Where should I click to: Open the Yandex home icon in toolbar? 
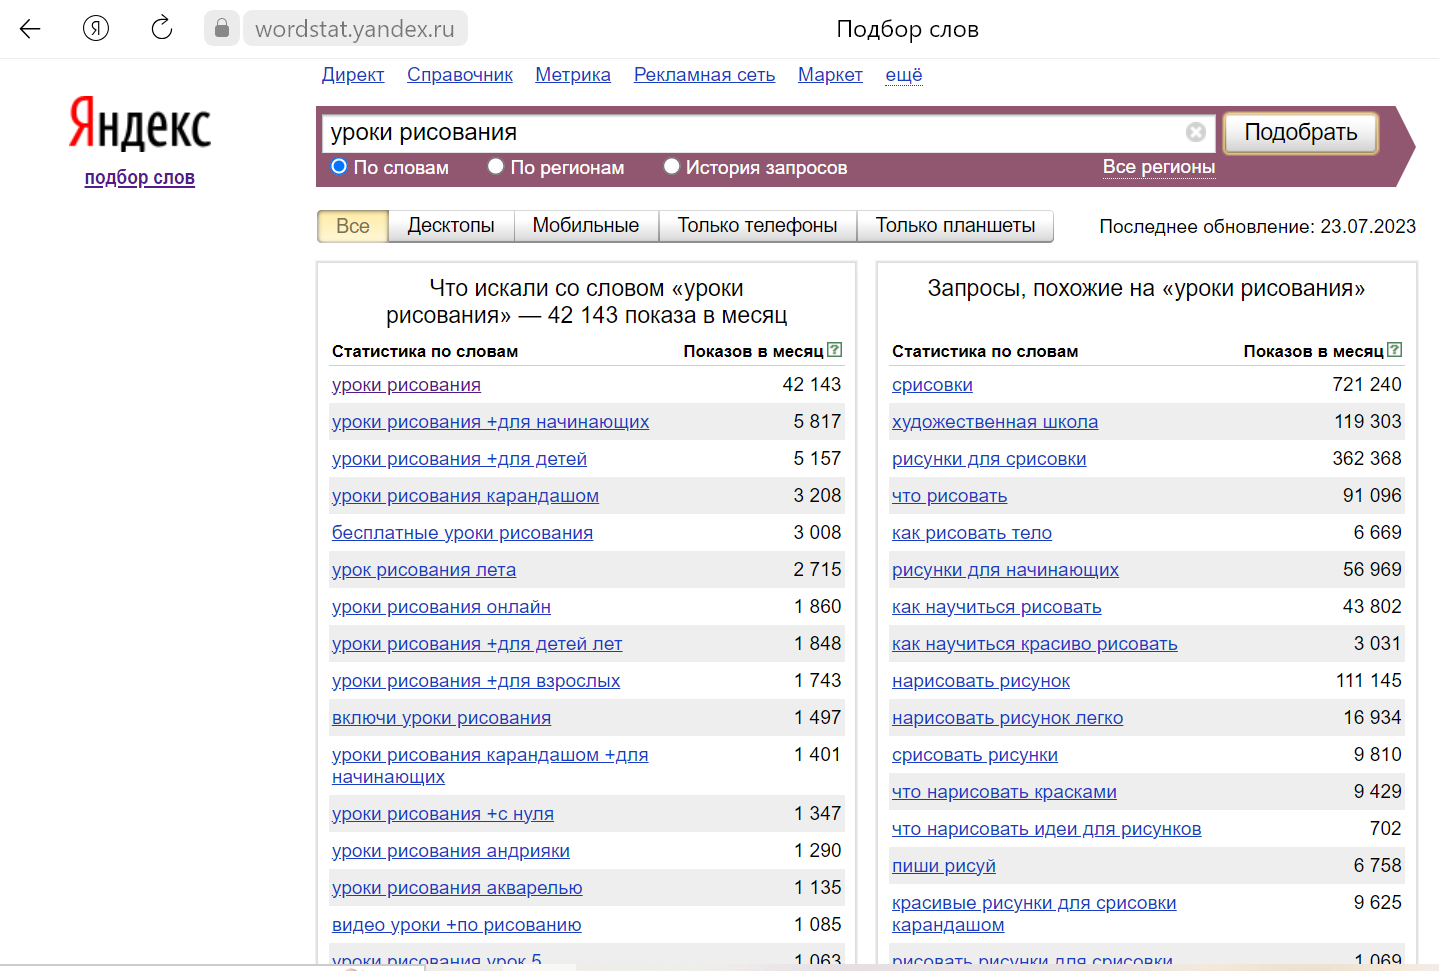(96, 28)
